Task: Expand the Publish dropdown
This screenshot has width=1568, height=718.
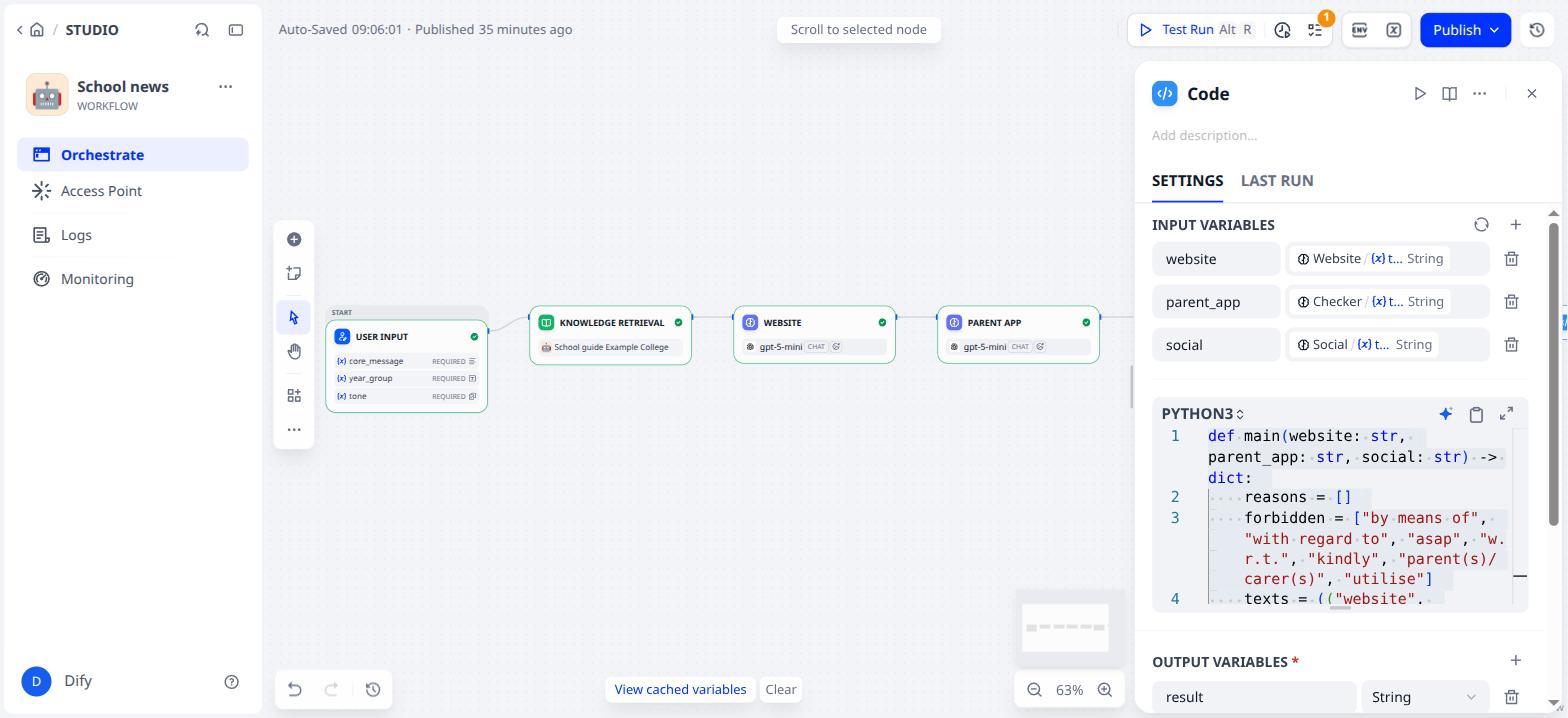Action: (x=1494, y=30)
